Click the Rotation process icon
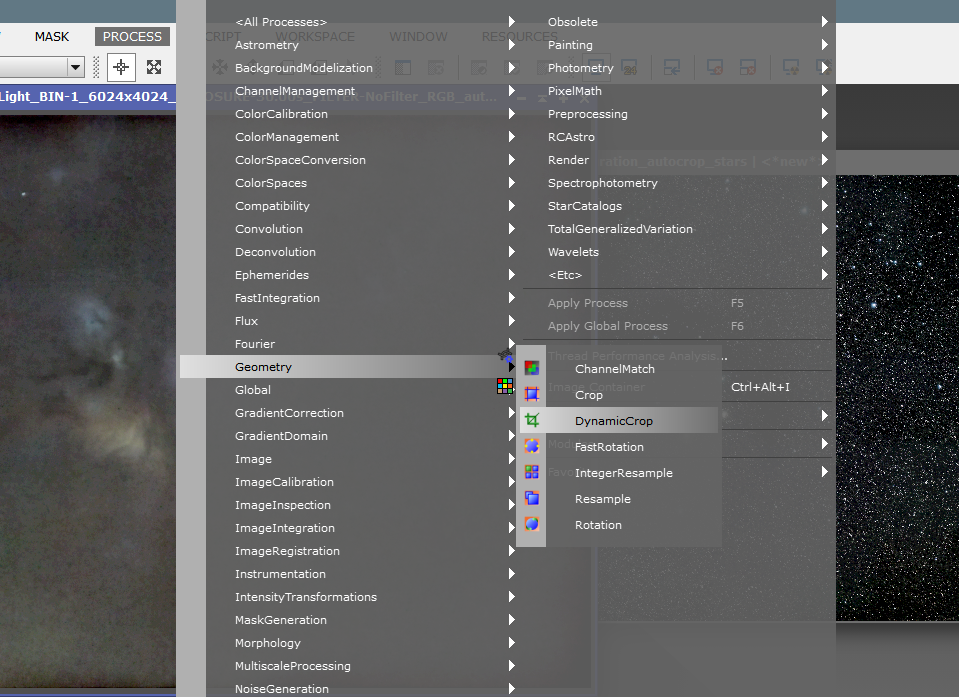The height and width of the screenshot is (697, 959). (x=531, y=525)
